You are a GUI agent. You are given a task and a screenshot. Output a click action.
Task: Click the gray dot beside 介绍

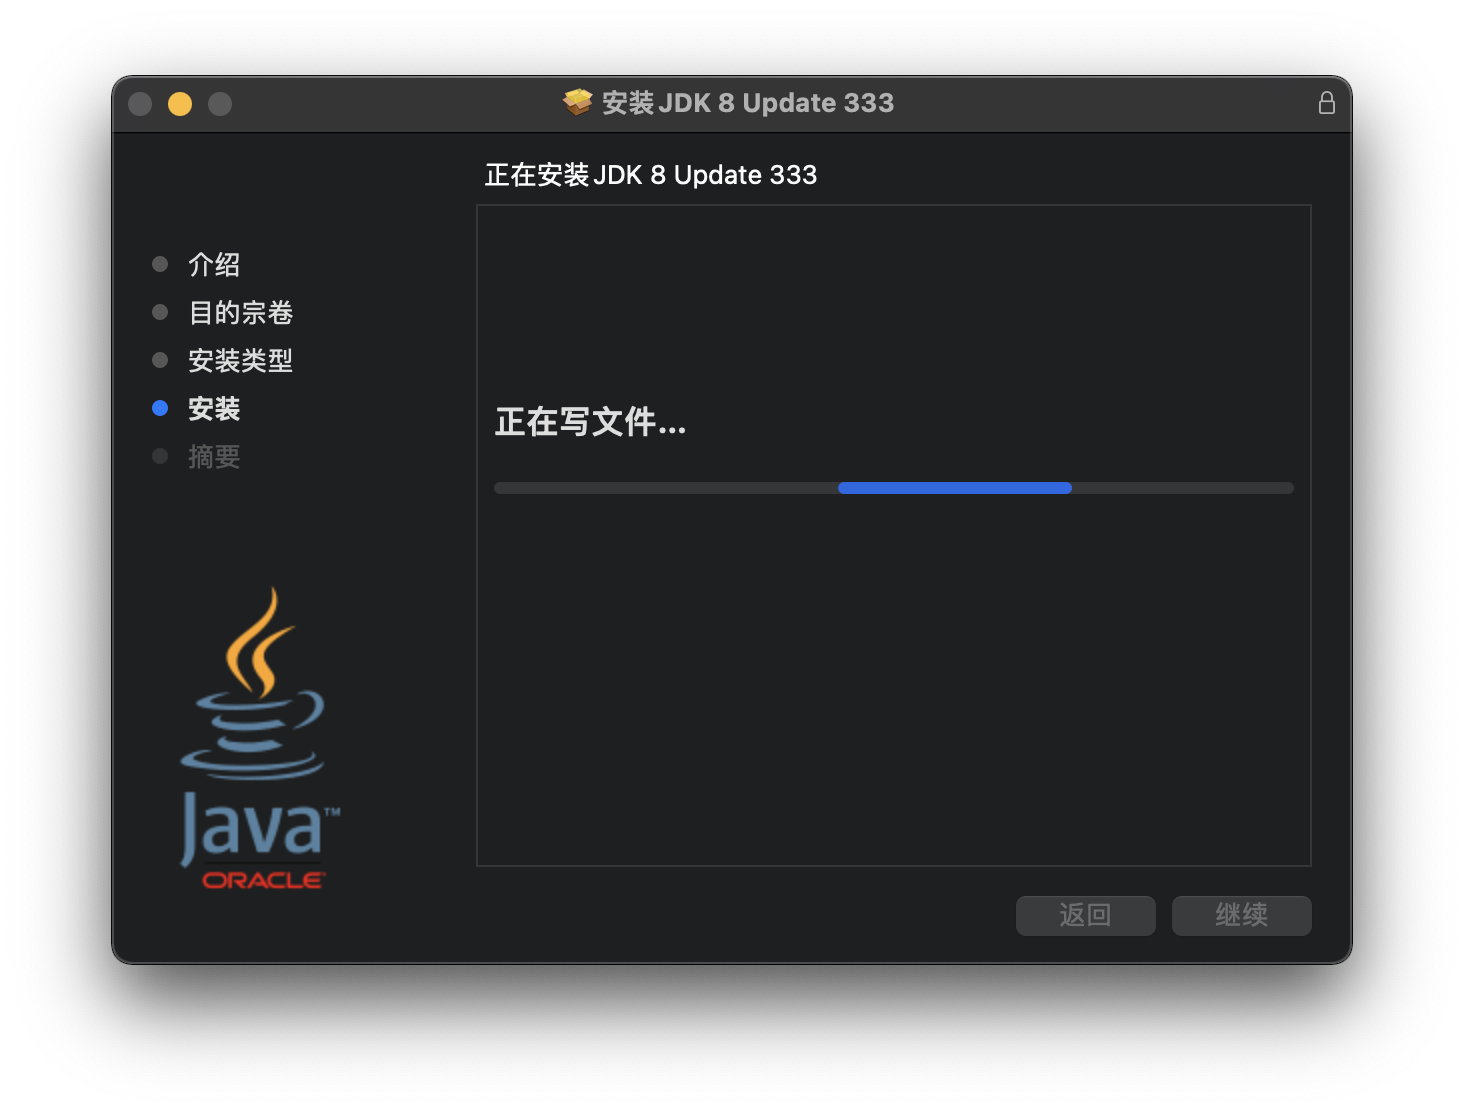pos(160,263)
